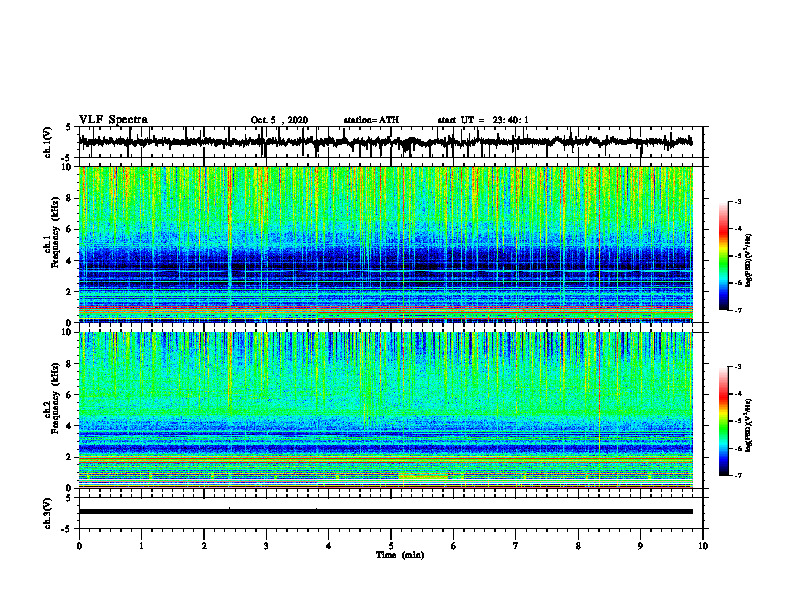Click the ch.2 colorbar '-7' scale label
Viewport: 792px width, 612px height.
click(737, 475)
